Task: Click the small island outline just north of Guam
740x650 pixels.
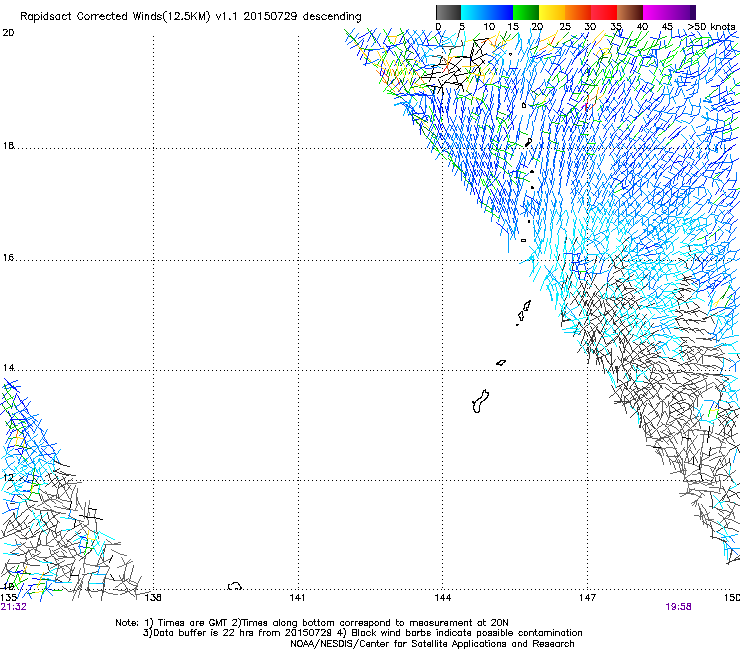Action: tap(501, 363)
